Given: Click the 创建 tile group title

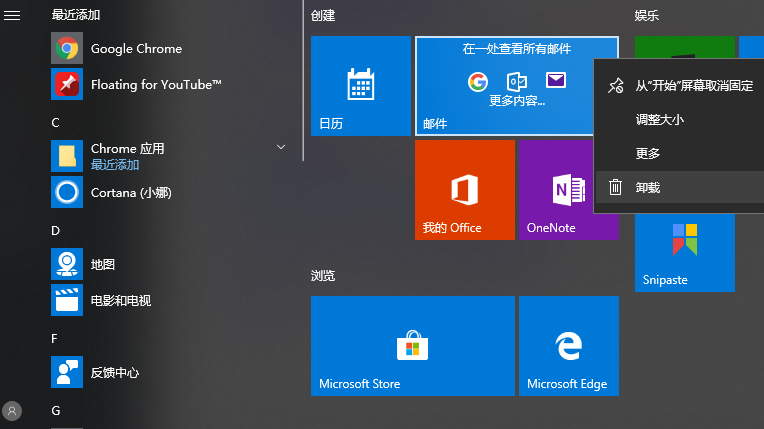Looking at the screenshot, I should click(323, 16).
